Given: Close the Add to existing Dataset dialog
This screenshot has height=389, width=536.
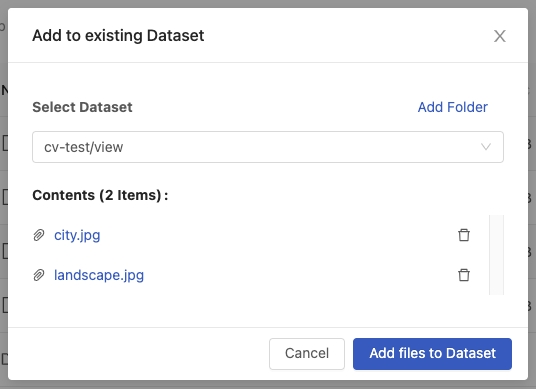Looking at the screenshot, I should pyautogui.click(x=499, y=36).
